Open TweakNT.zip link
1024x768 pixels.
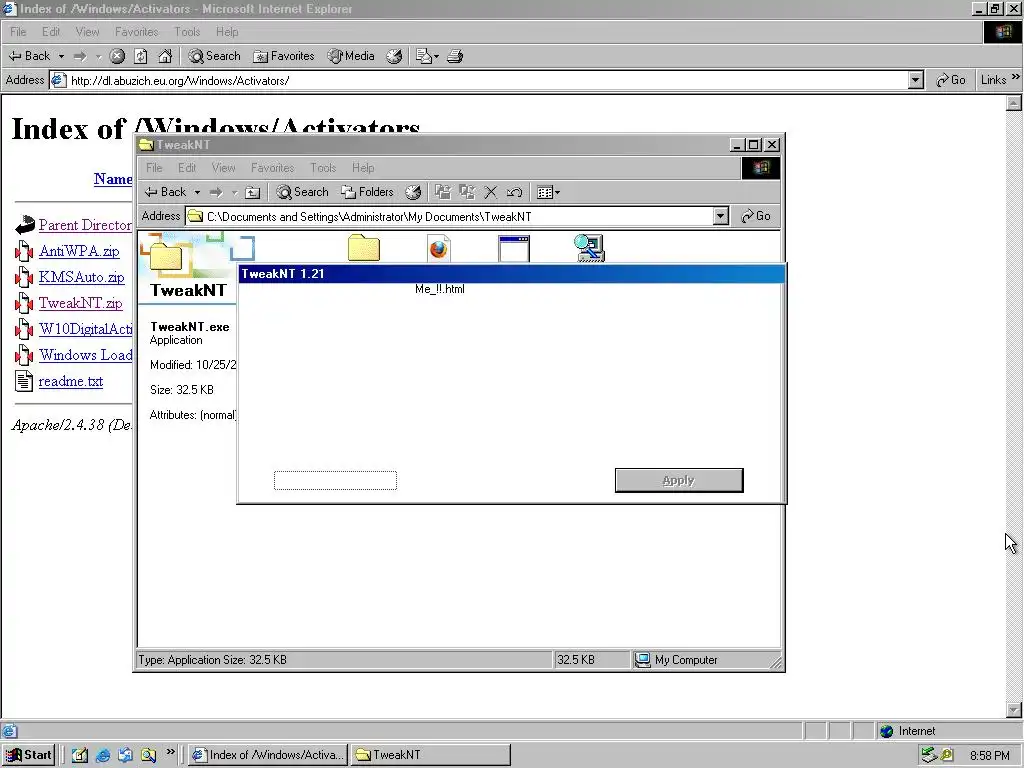pos(80,303)
